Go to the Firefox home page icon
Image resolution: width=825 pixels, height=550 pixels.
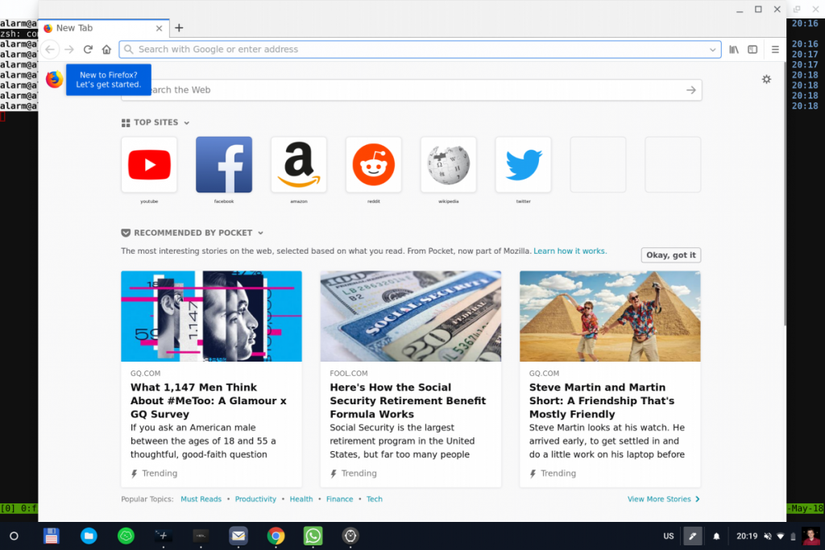coord(106,49)
